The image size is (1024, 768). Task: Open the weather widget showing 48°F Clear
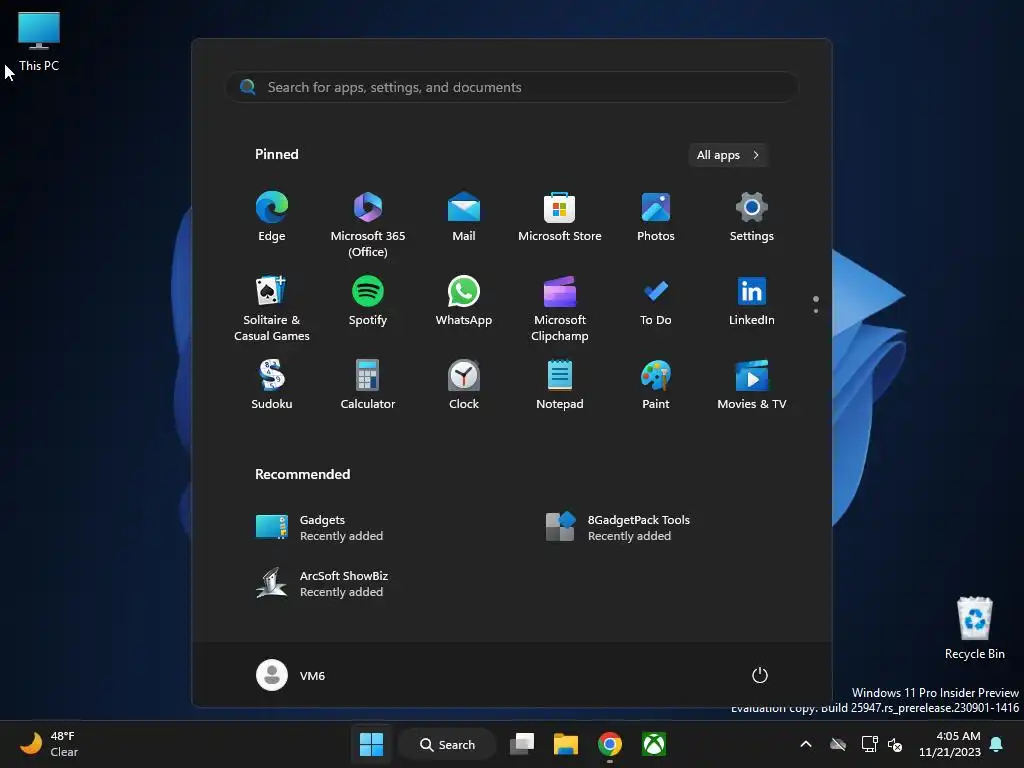pos(49,744)
